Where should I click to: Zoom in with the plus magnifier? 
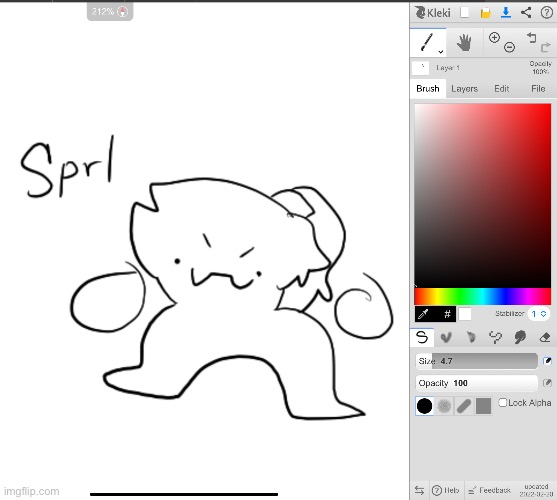point(494,37)
